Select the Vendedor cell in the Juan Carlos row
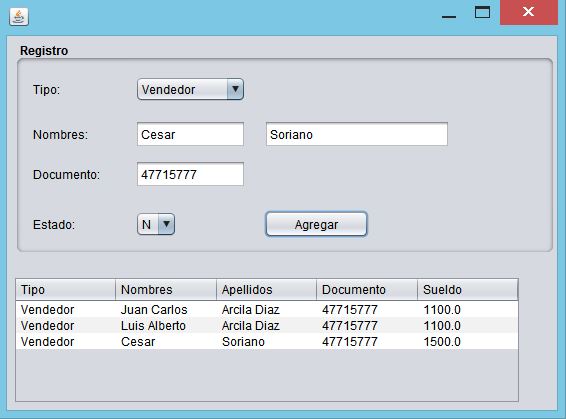566x419 pixels. click(65, 310)
